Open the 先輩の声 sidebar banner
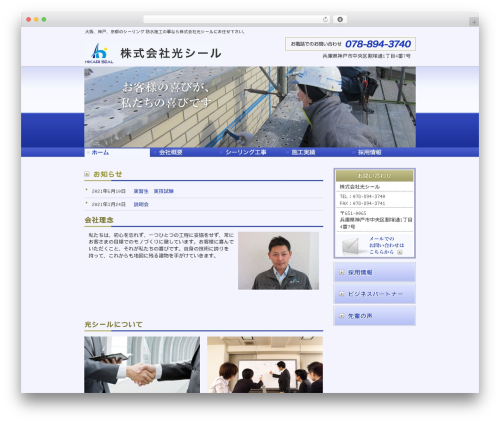The height and width of the screenshot is (423, 500). pyautogui.click(x=374, y=316)
